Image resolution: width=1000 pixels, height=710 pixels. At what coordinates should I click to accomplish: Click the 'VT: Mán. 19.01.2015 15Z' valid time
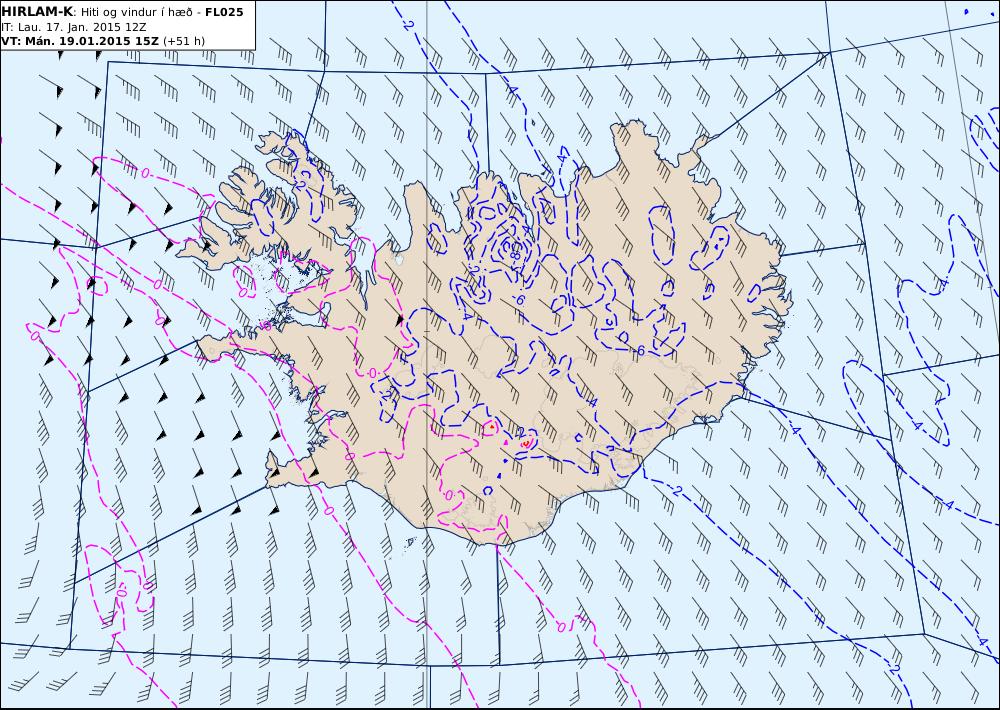click(x=81, y=41)
